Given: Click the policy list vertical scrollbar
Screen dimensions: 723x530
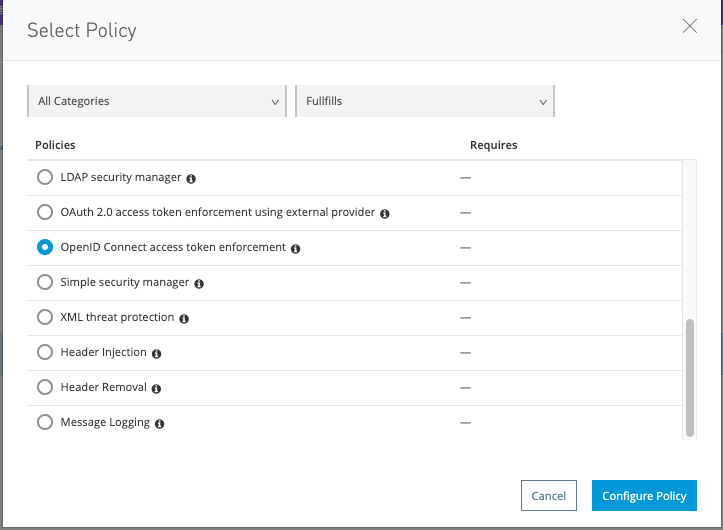Looking at the screenshot, I should click(689, 378).
